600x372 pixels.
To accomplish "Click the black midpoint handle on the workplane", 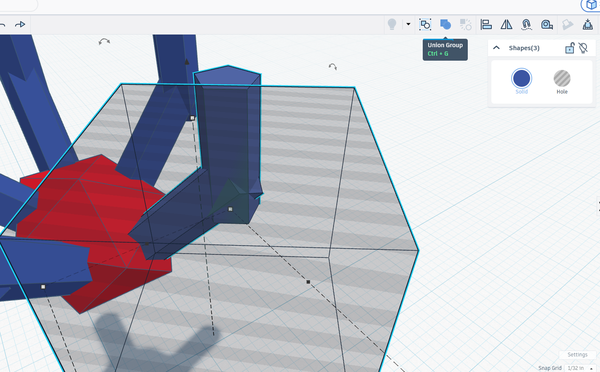I will click(x=308, y=282).
